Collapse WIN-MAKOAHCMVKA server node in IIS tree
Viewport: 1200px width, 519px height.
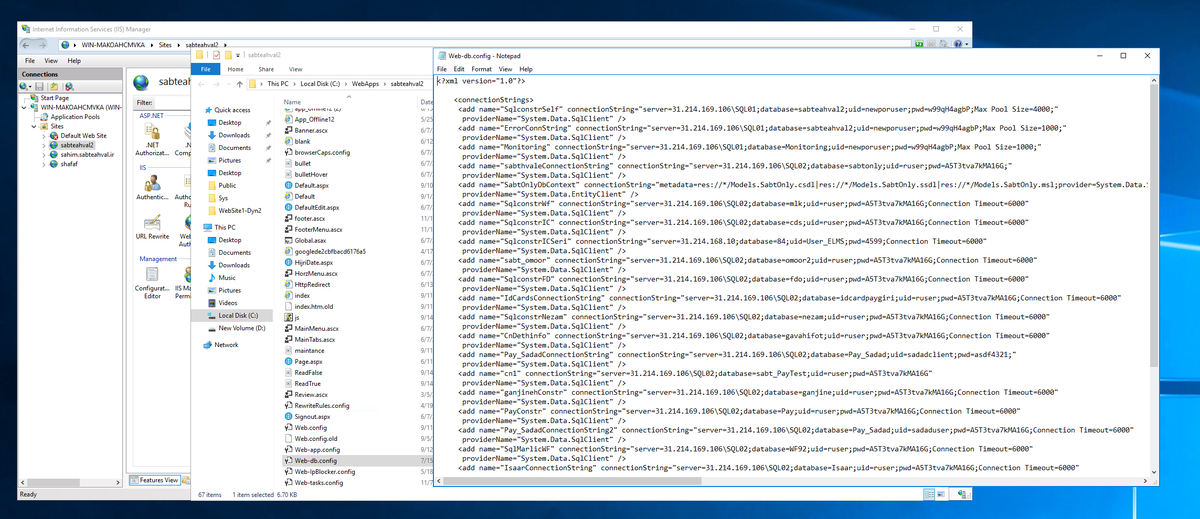(x=25, y=107)
